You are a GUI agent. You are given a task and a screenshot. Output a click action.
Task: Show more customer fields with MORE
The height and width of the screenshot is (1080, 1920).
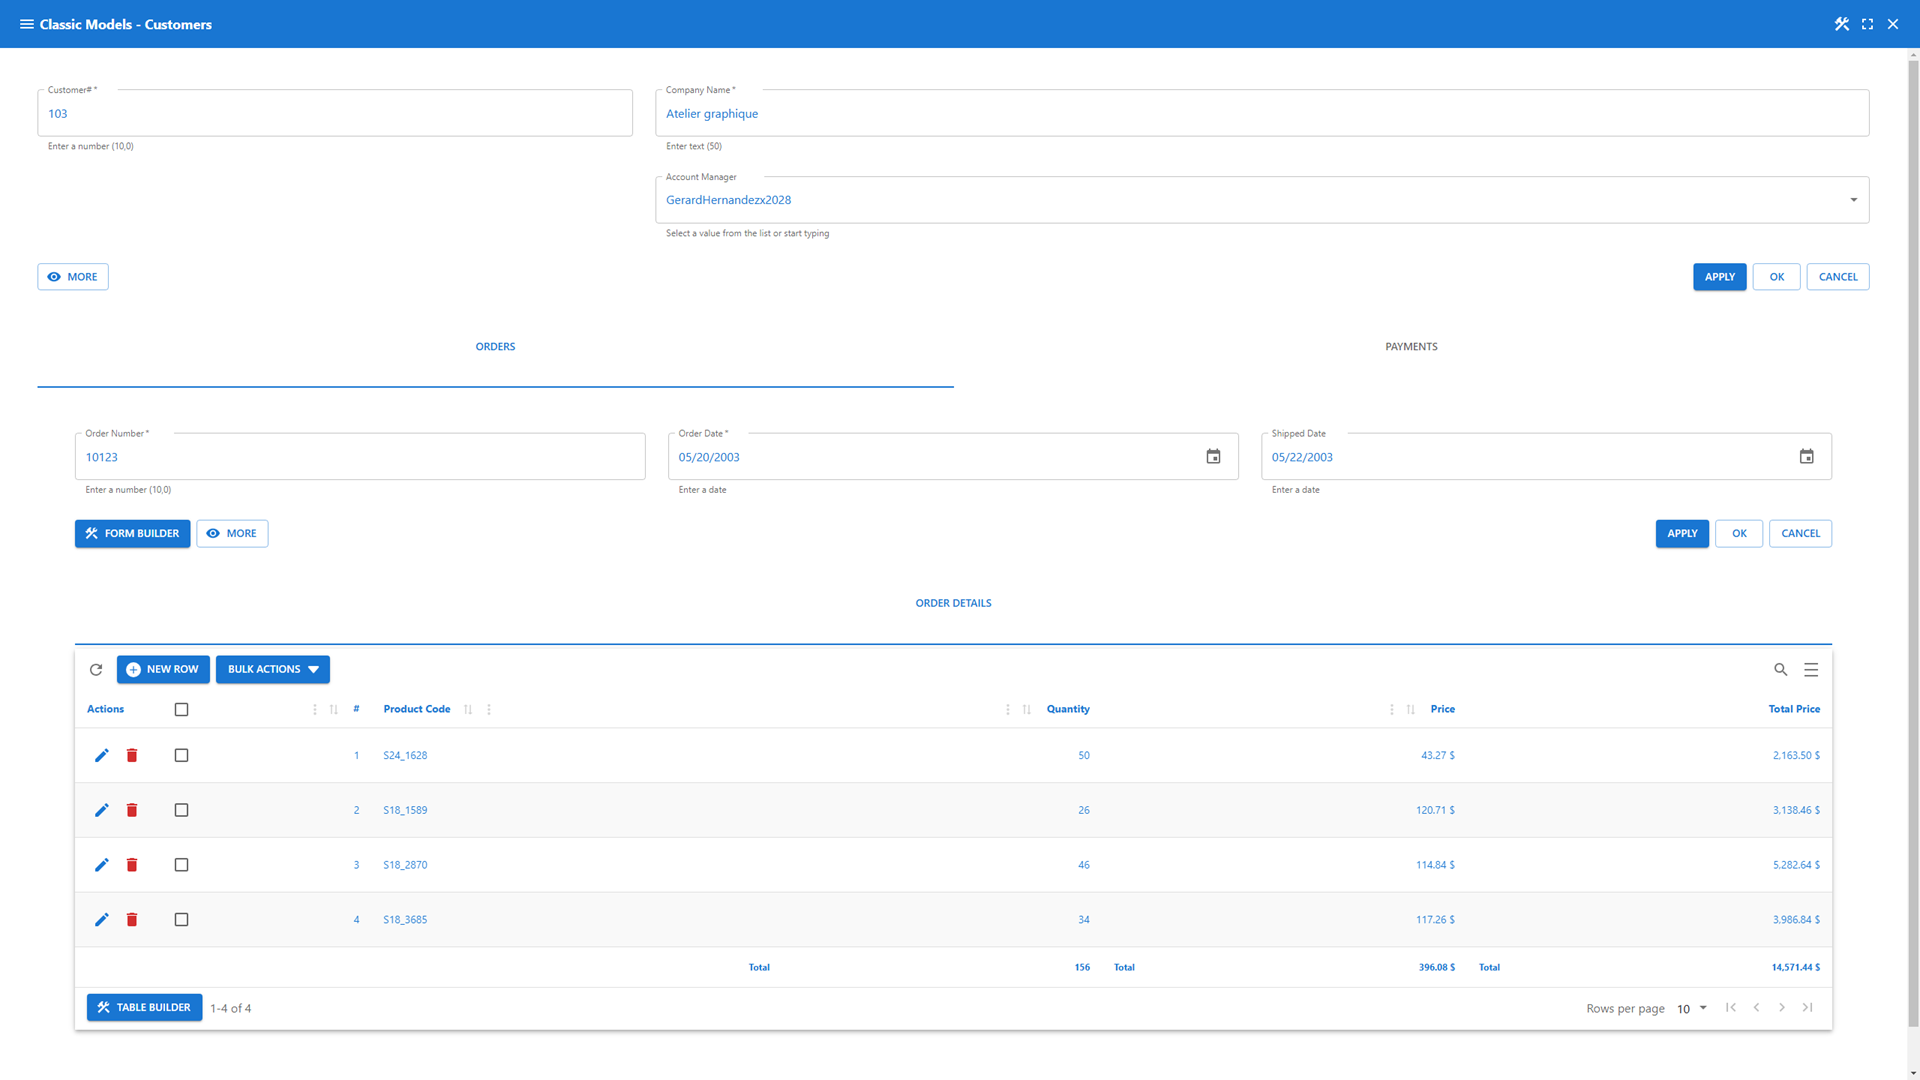pos(73,277)
